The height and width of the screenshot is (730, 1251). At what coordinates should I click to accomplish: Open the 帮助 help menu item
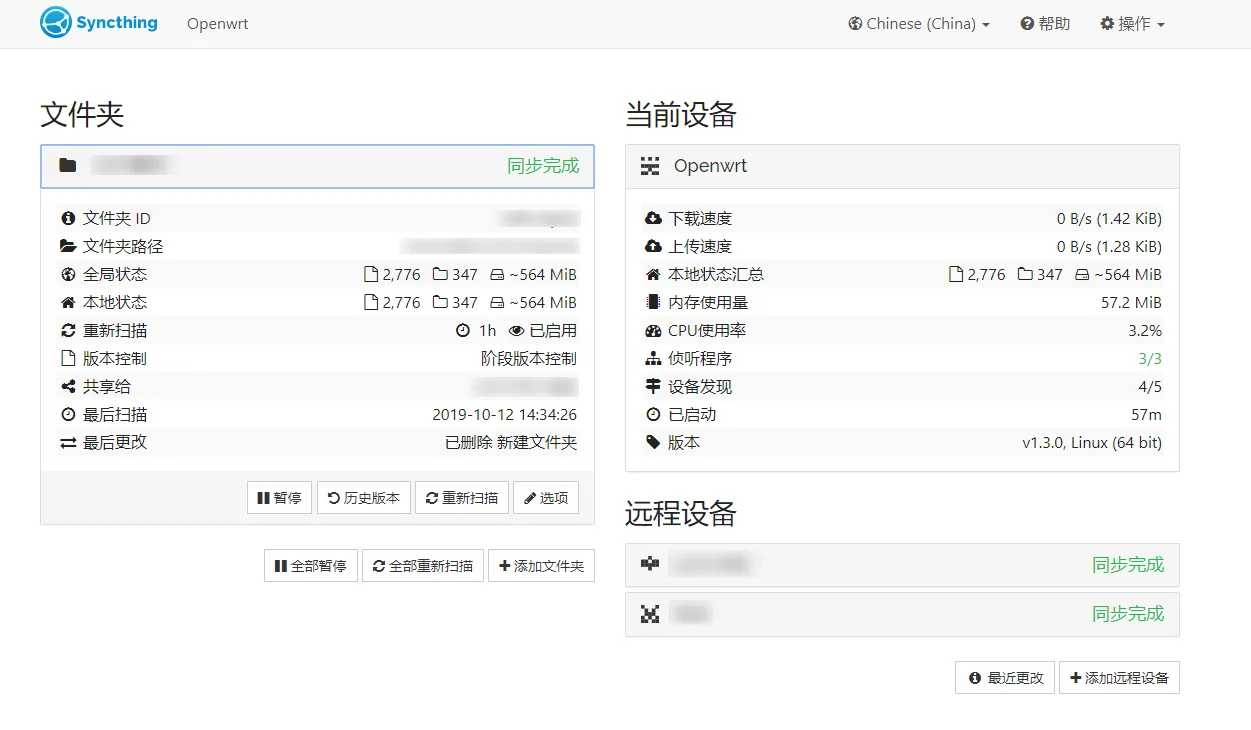(1045, 24)
